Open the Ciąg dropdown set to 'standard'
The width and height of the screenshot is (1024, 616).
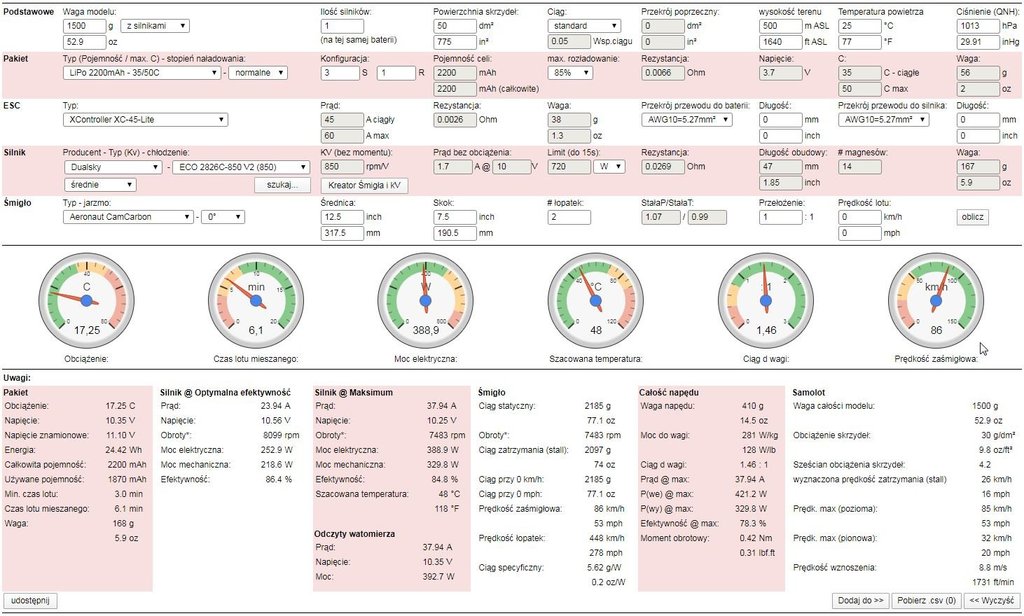pos(582,25)
